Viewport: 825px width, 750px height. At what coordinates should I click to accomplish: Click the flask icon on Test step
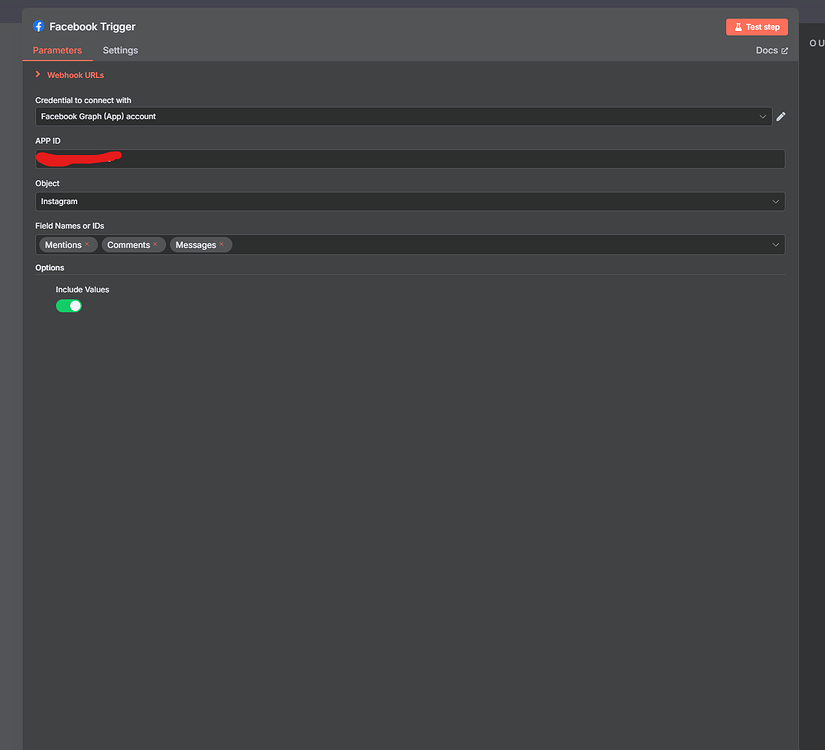(x=737, y=27)
